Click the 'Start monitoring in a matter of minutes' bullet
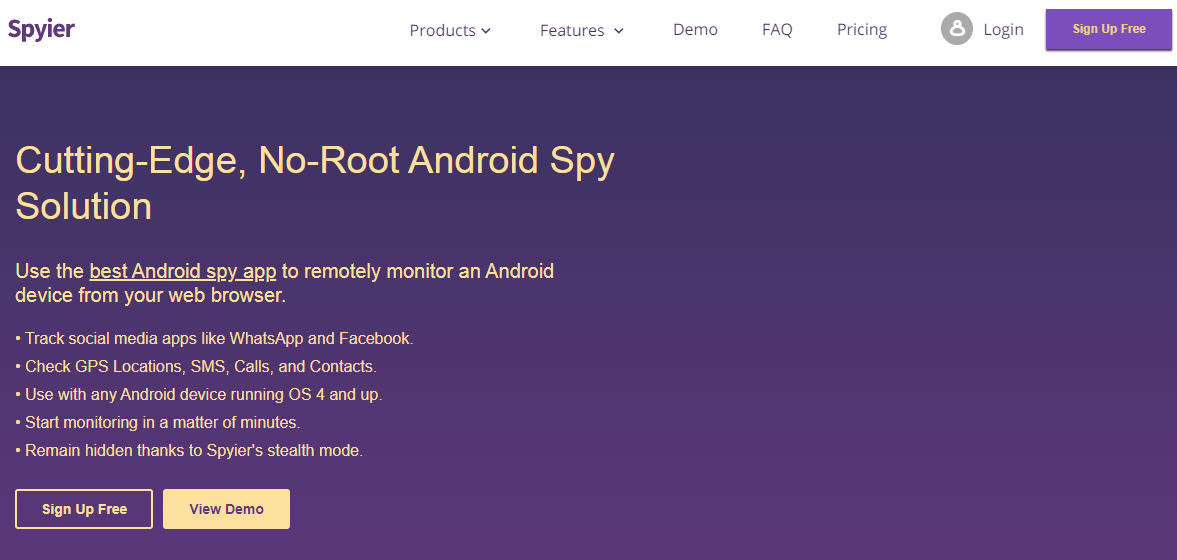Image resolution: width=1177 pixels, height=560 pixels. tap(158, 423)
